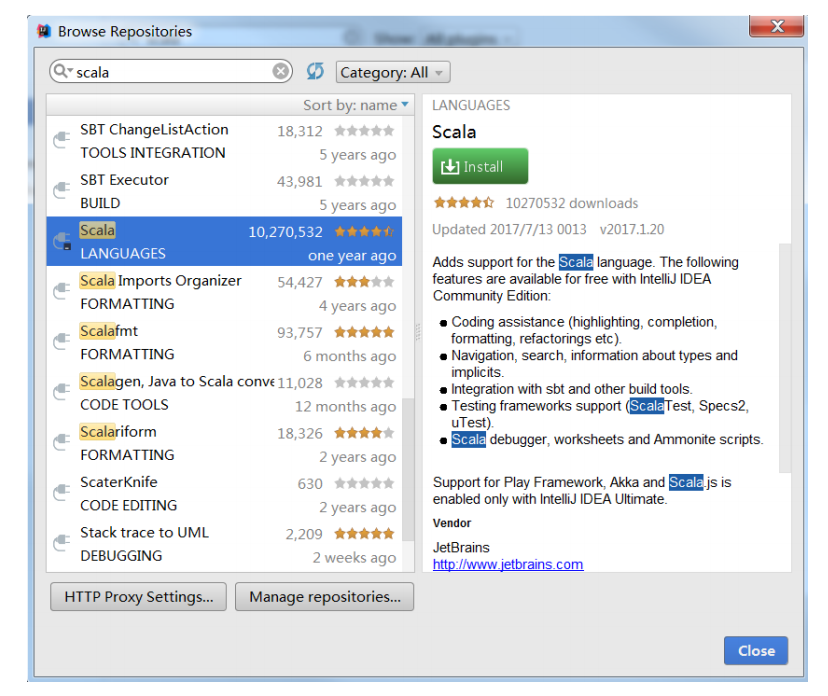Open Manage repositories dialog
This screenshot has height=696, width=828.
pos(325,597)
